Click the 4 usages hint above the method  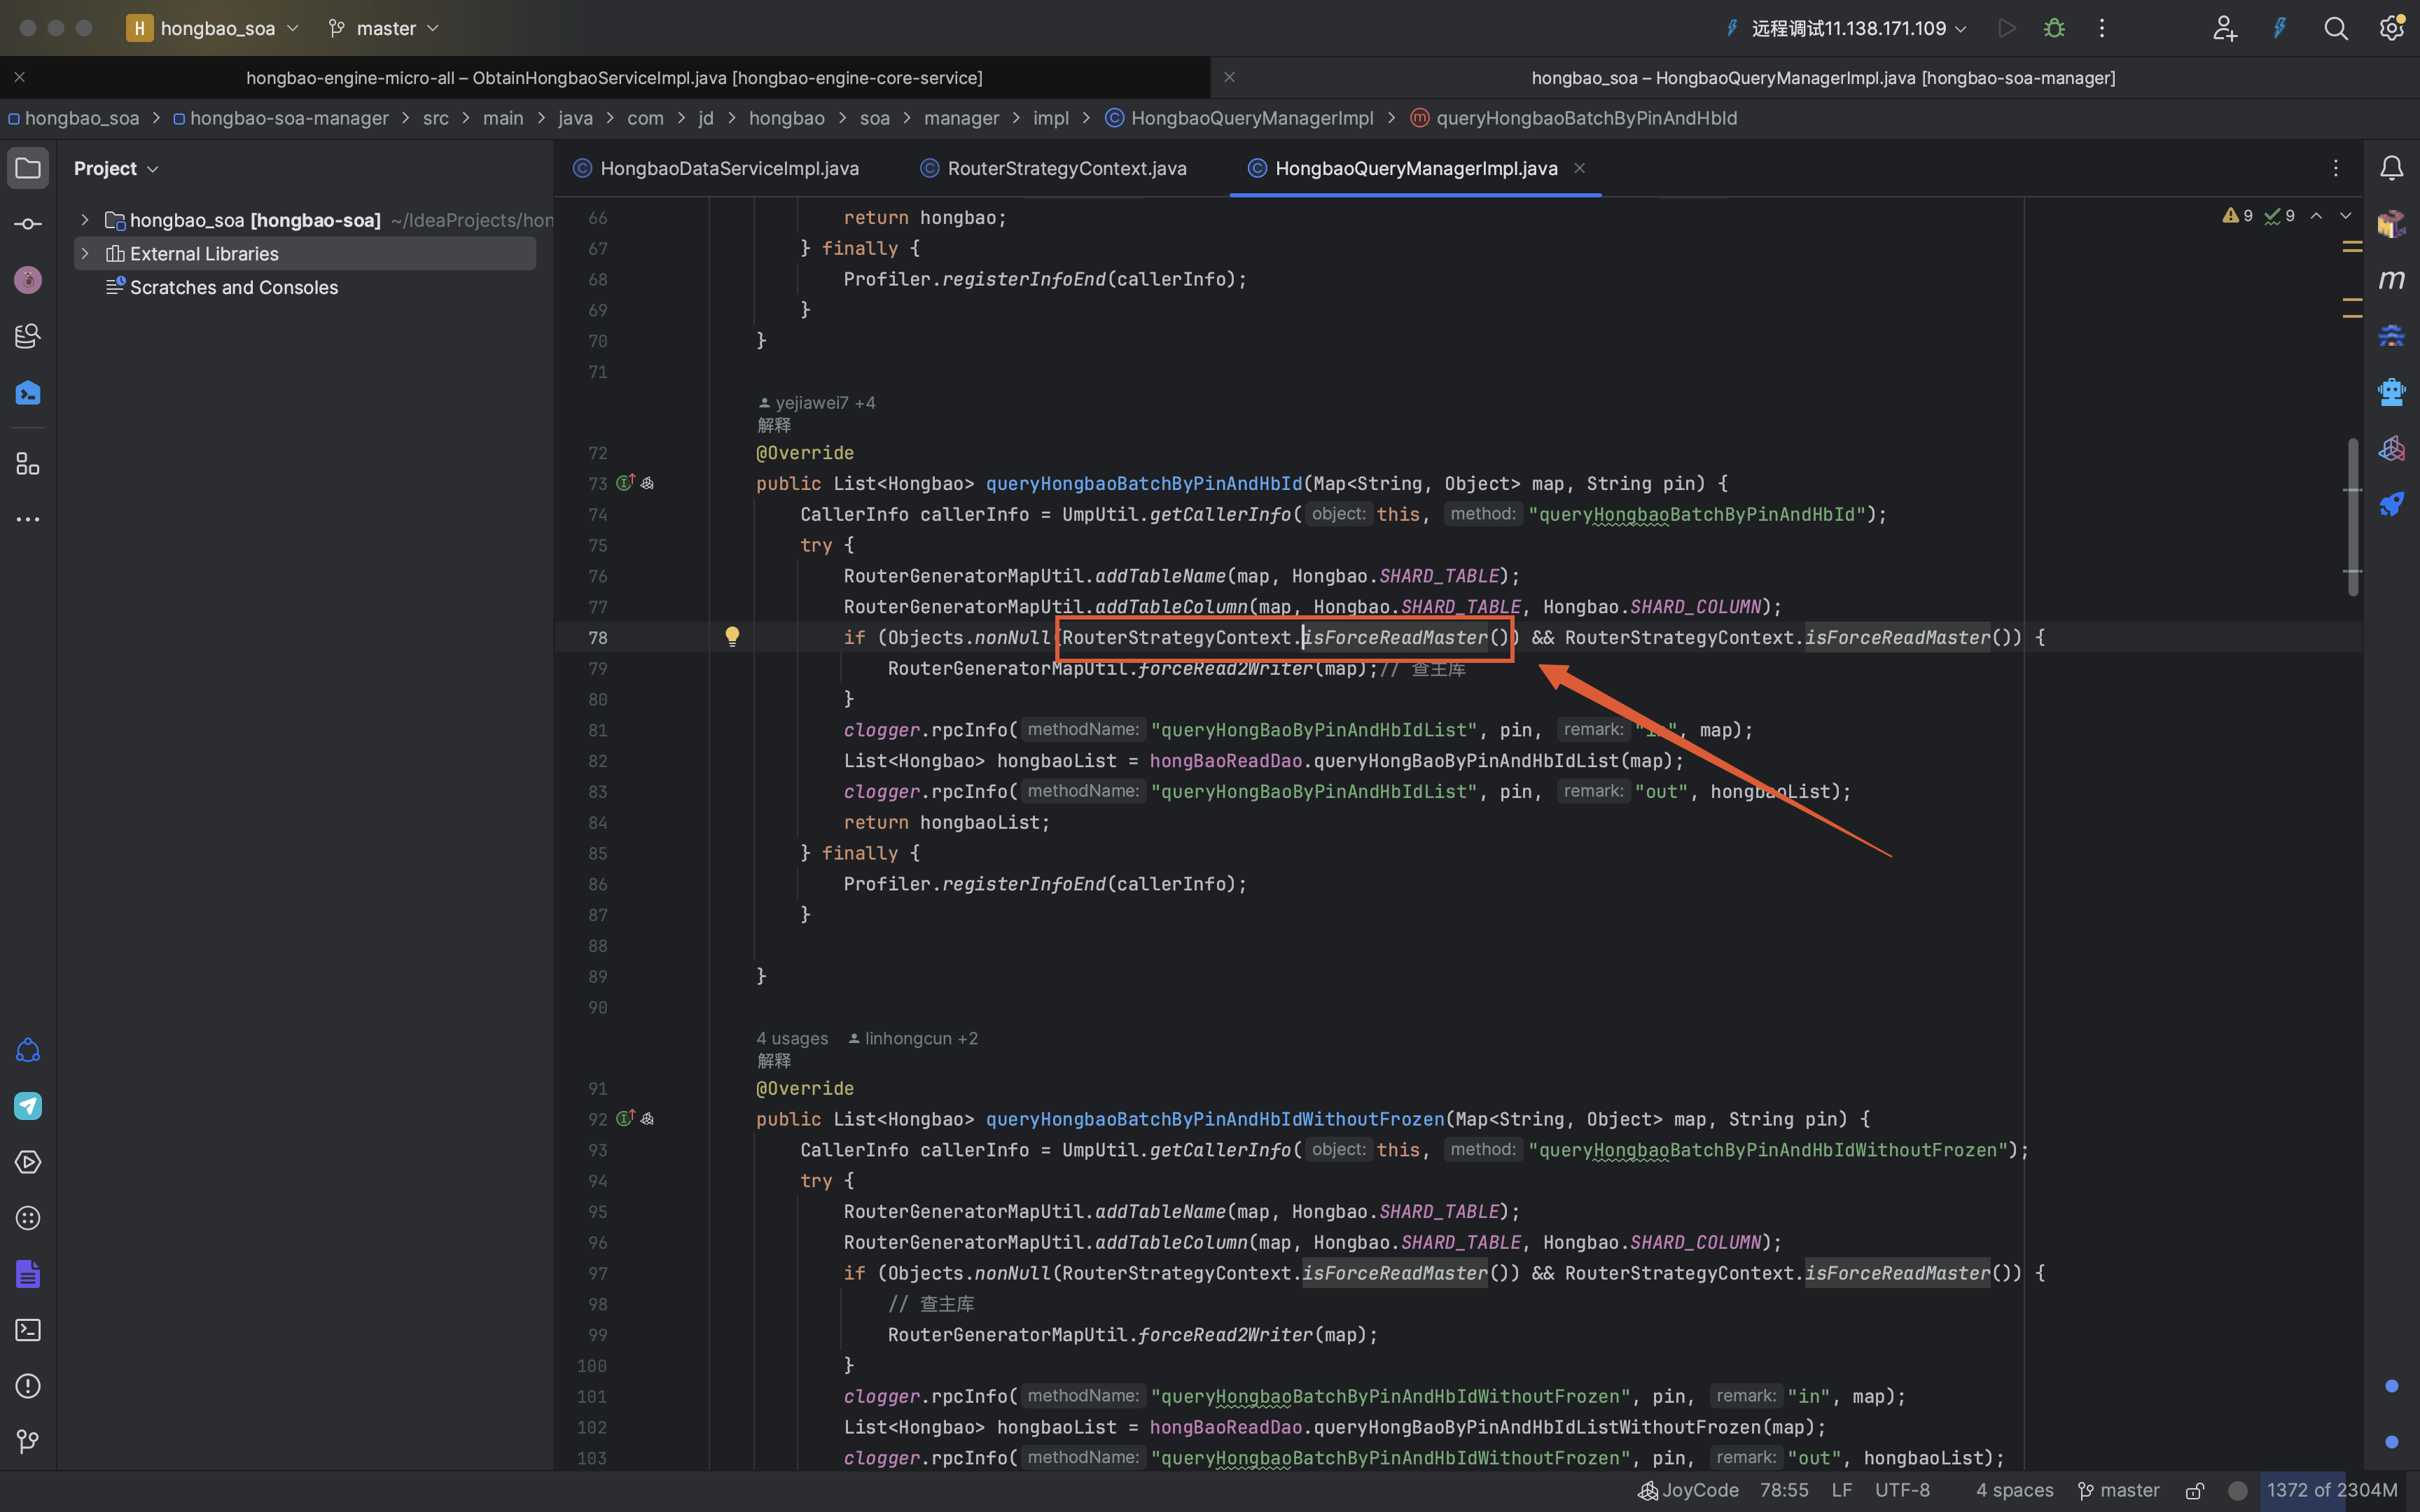[791, 1038]
